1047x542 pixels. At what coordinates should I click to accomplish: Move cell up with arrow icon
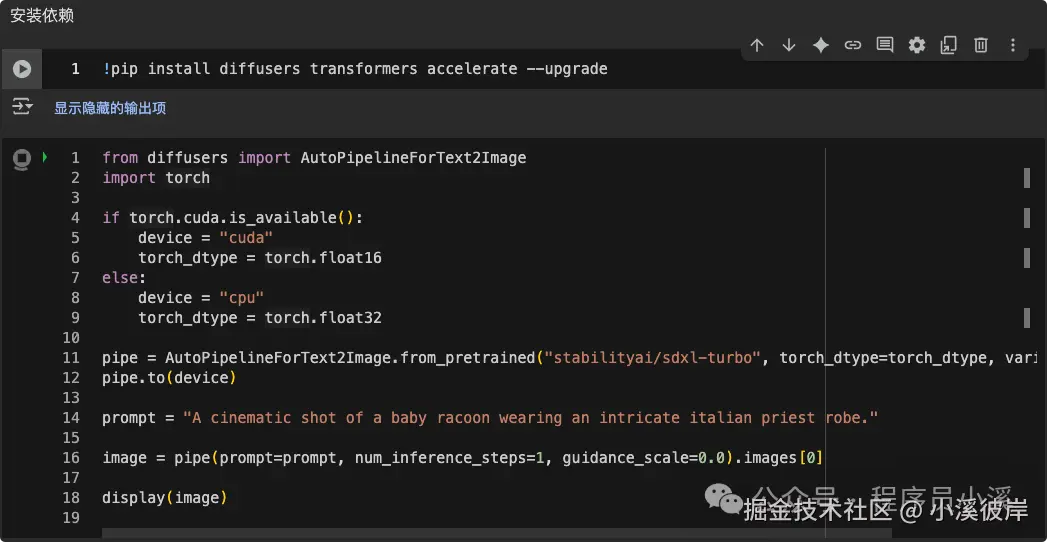click(x=757, y=45)
